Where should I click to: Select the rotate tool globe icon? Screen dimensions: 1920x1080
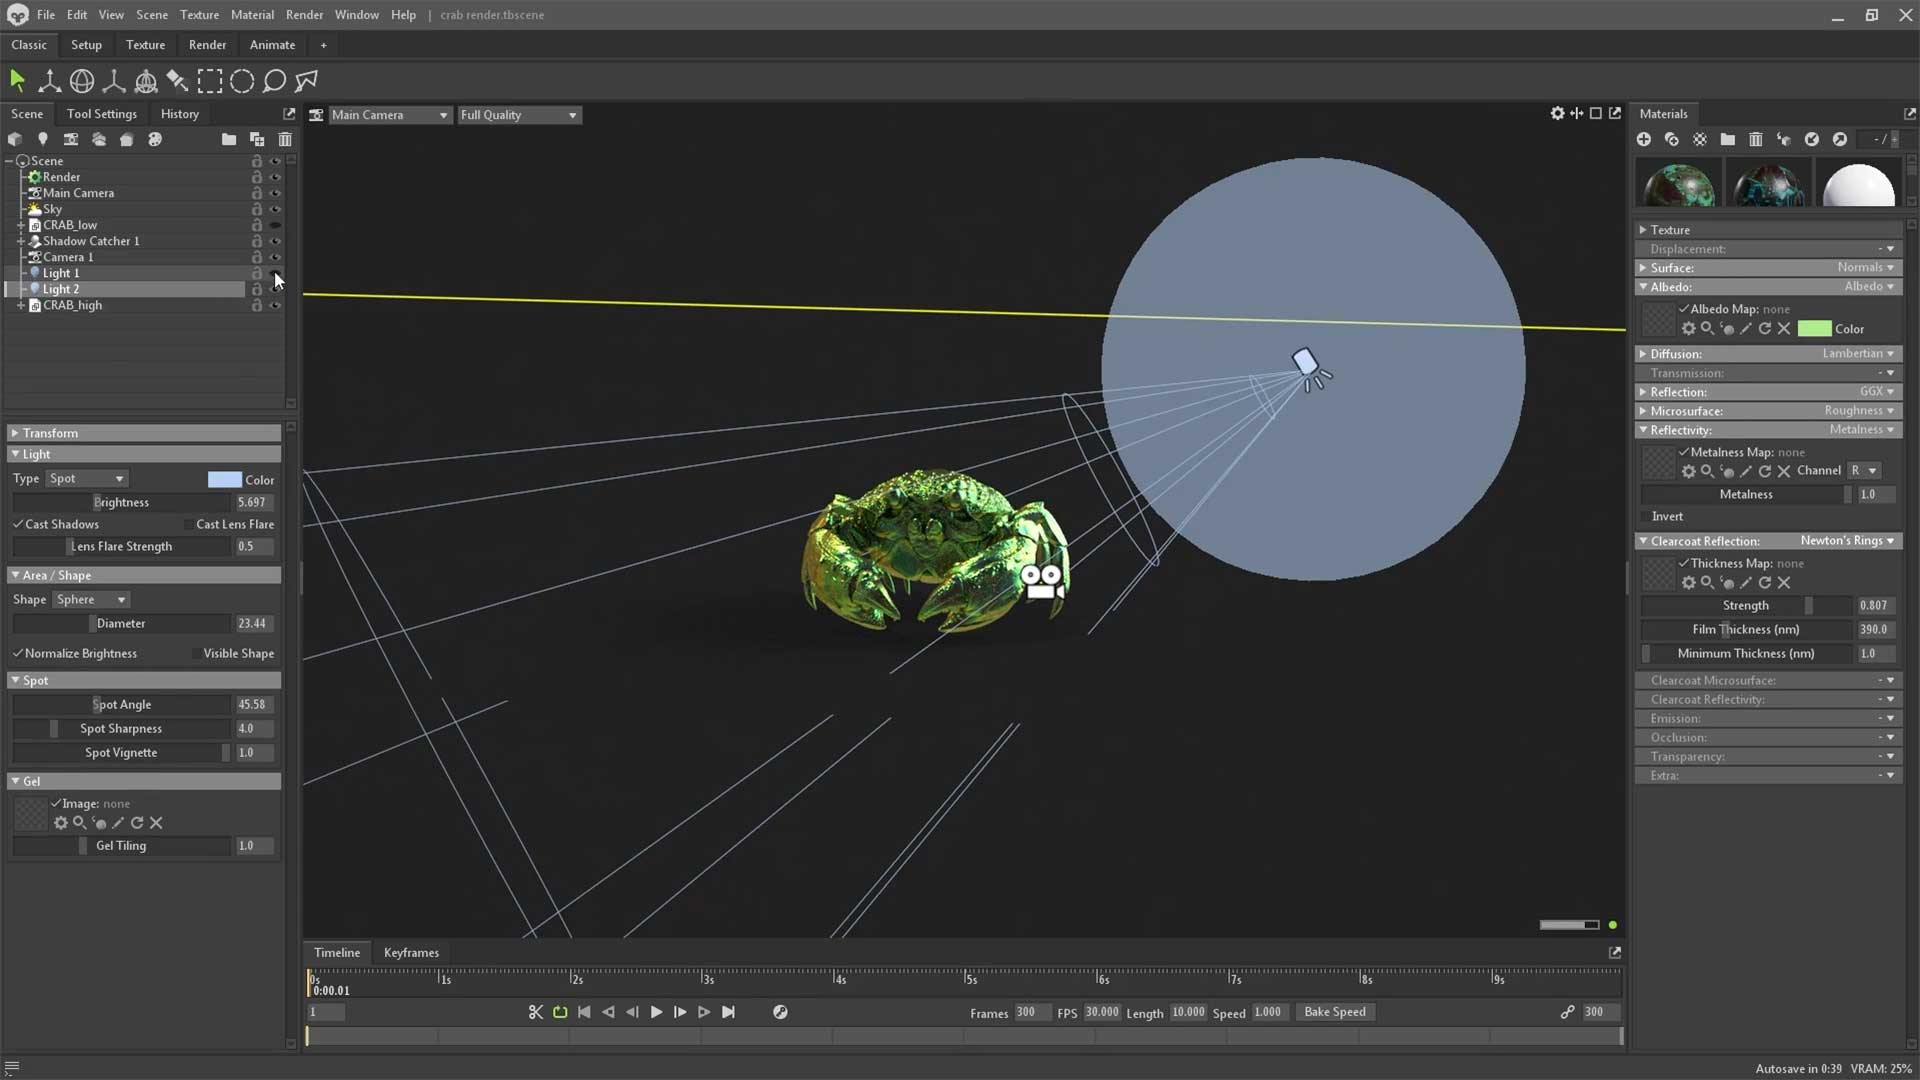click(x=82, y=81)
